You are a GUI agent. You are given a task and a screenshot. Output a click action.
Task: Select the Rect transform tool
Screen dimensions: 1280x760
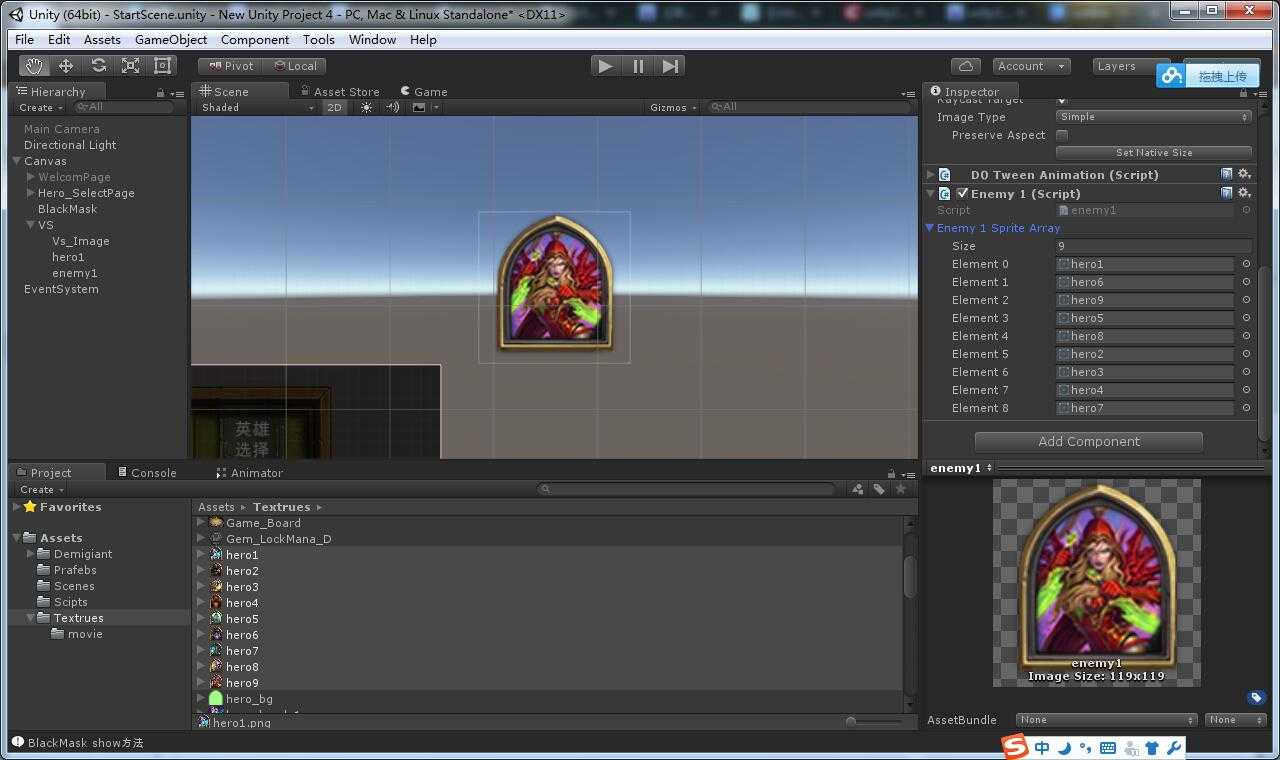[x=162, y=66]
